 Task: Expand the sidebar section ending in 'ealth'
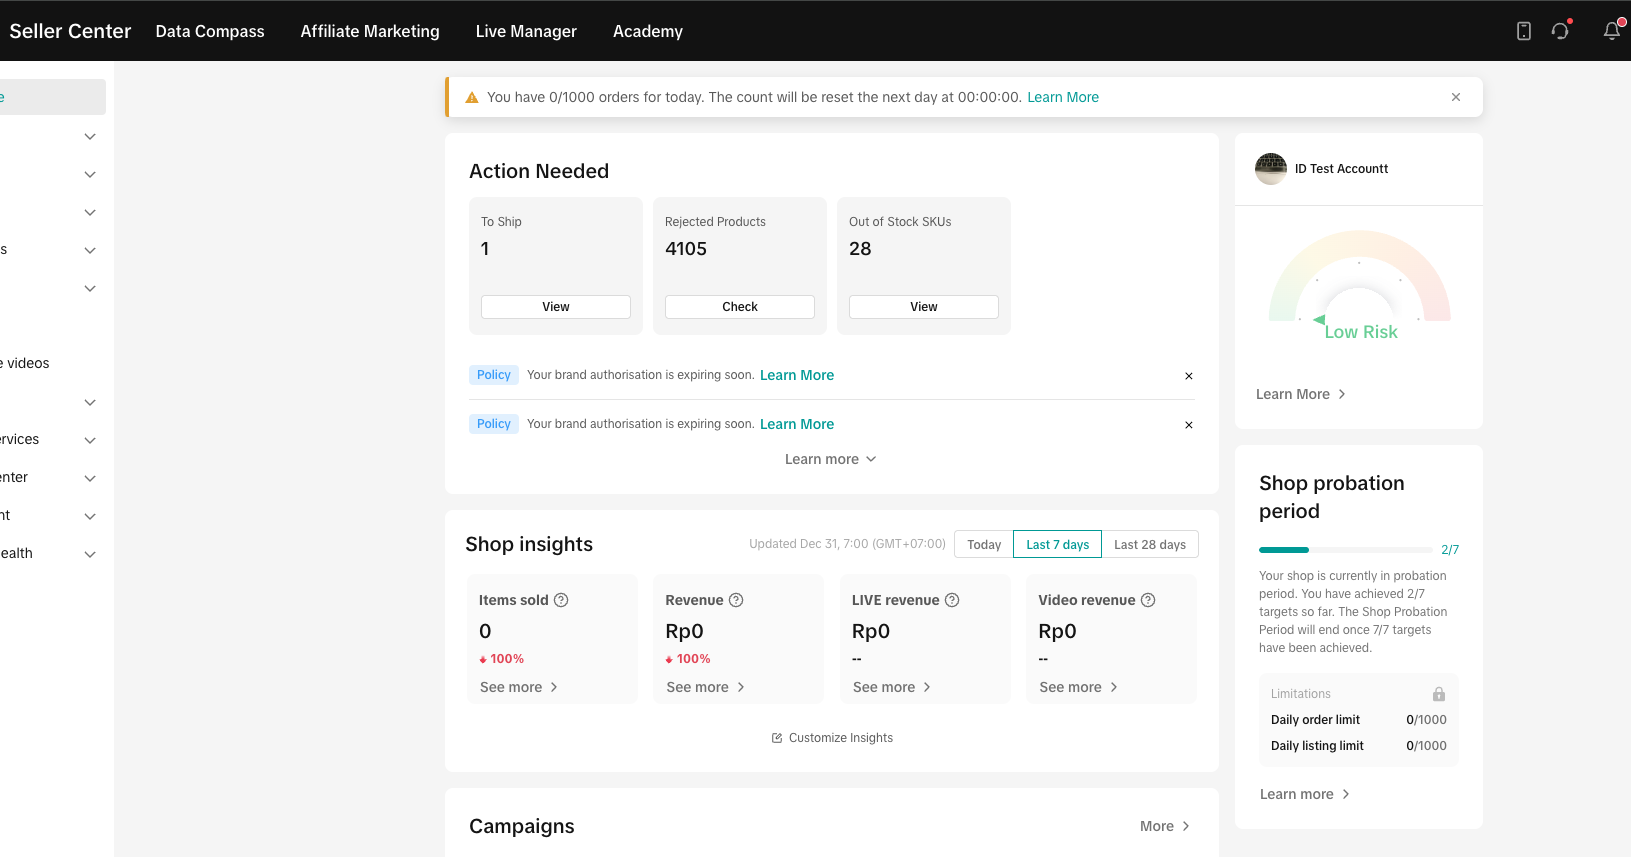point(90,554)
